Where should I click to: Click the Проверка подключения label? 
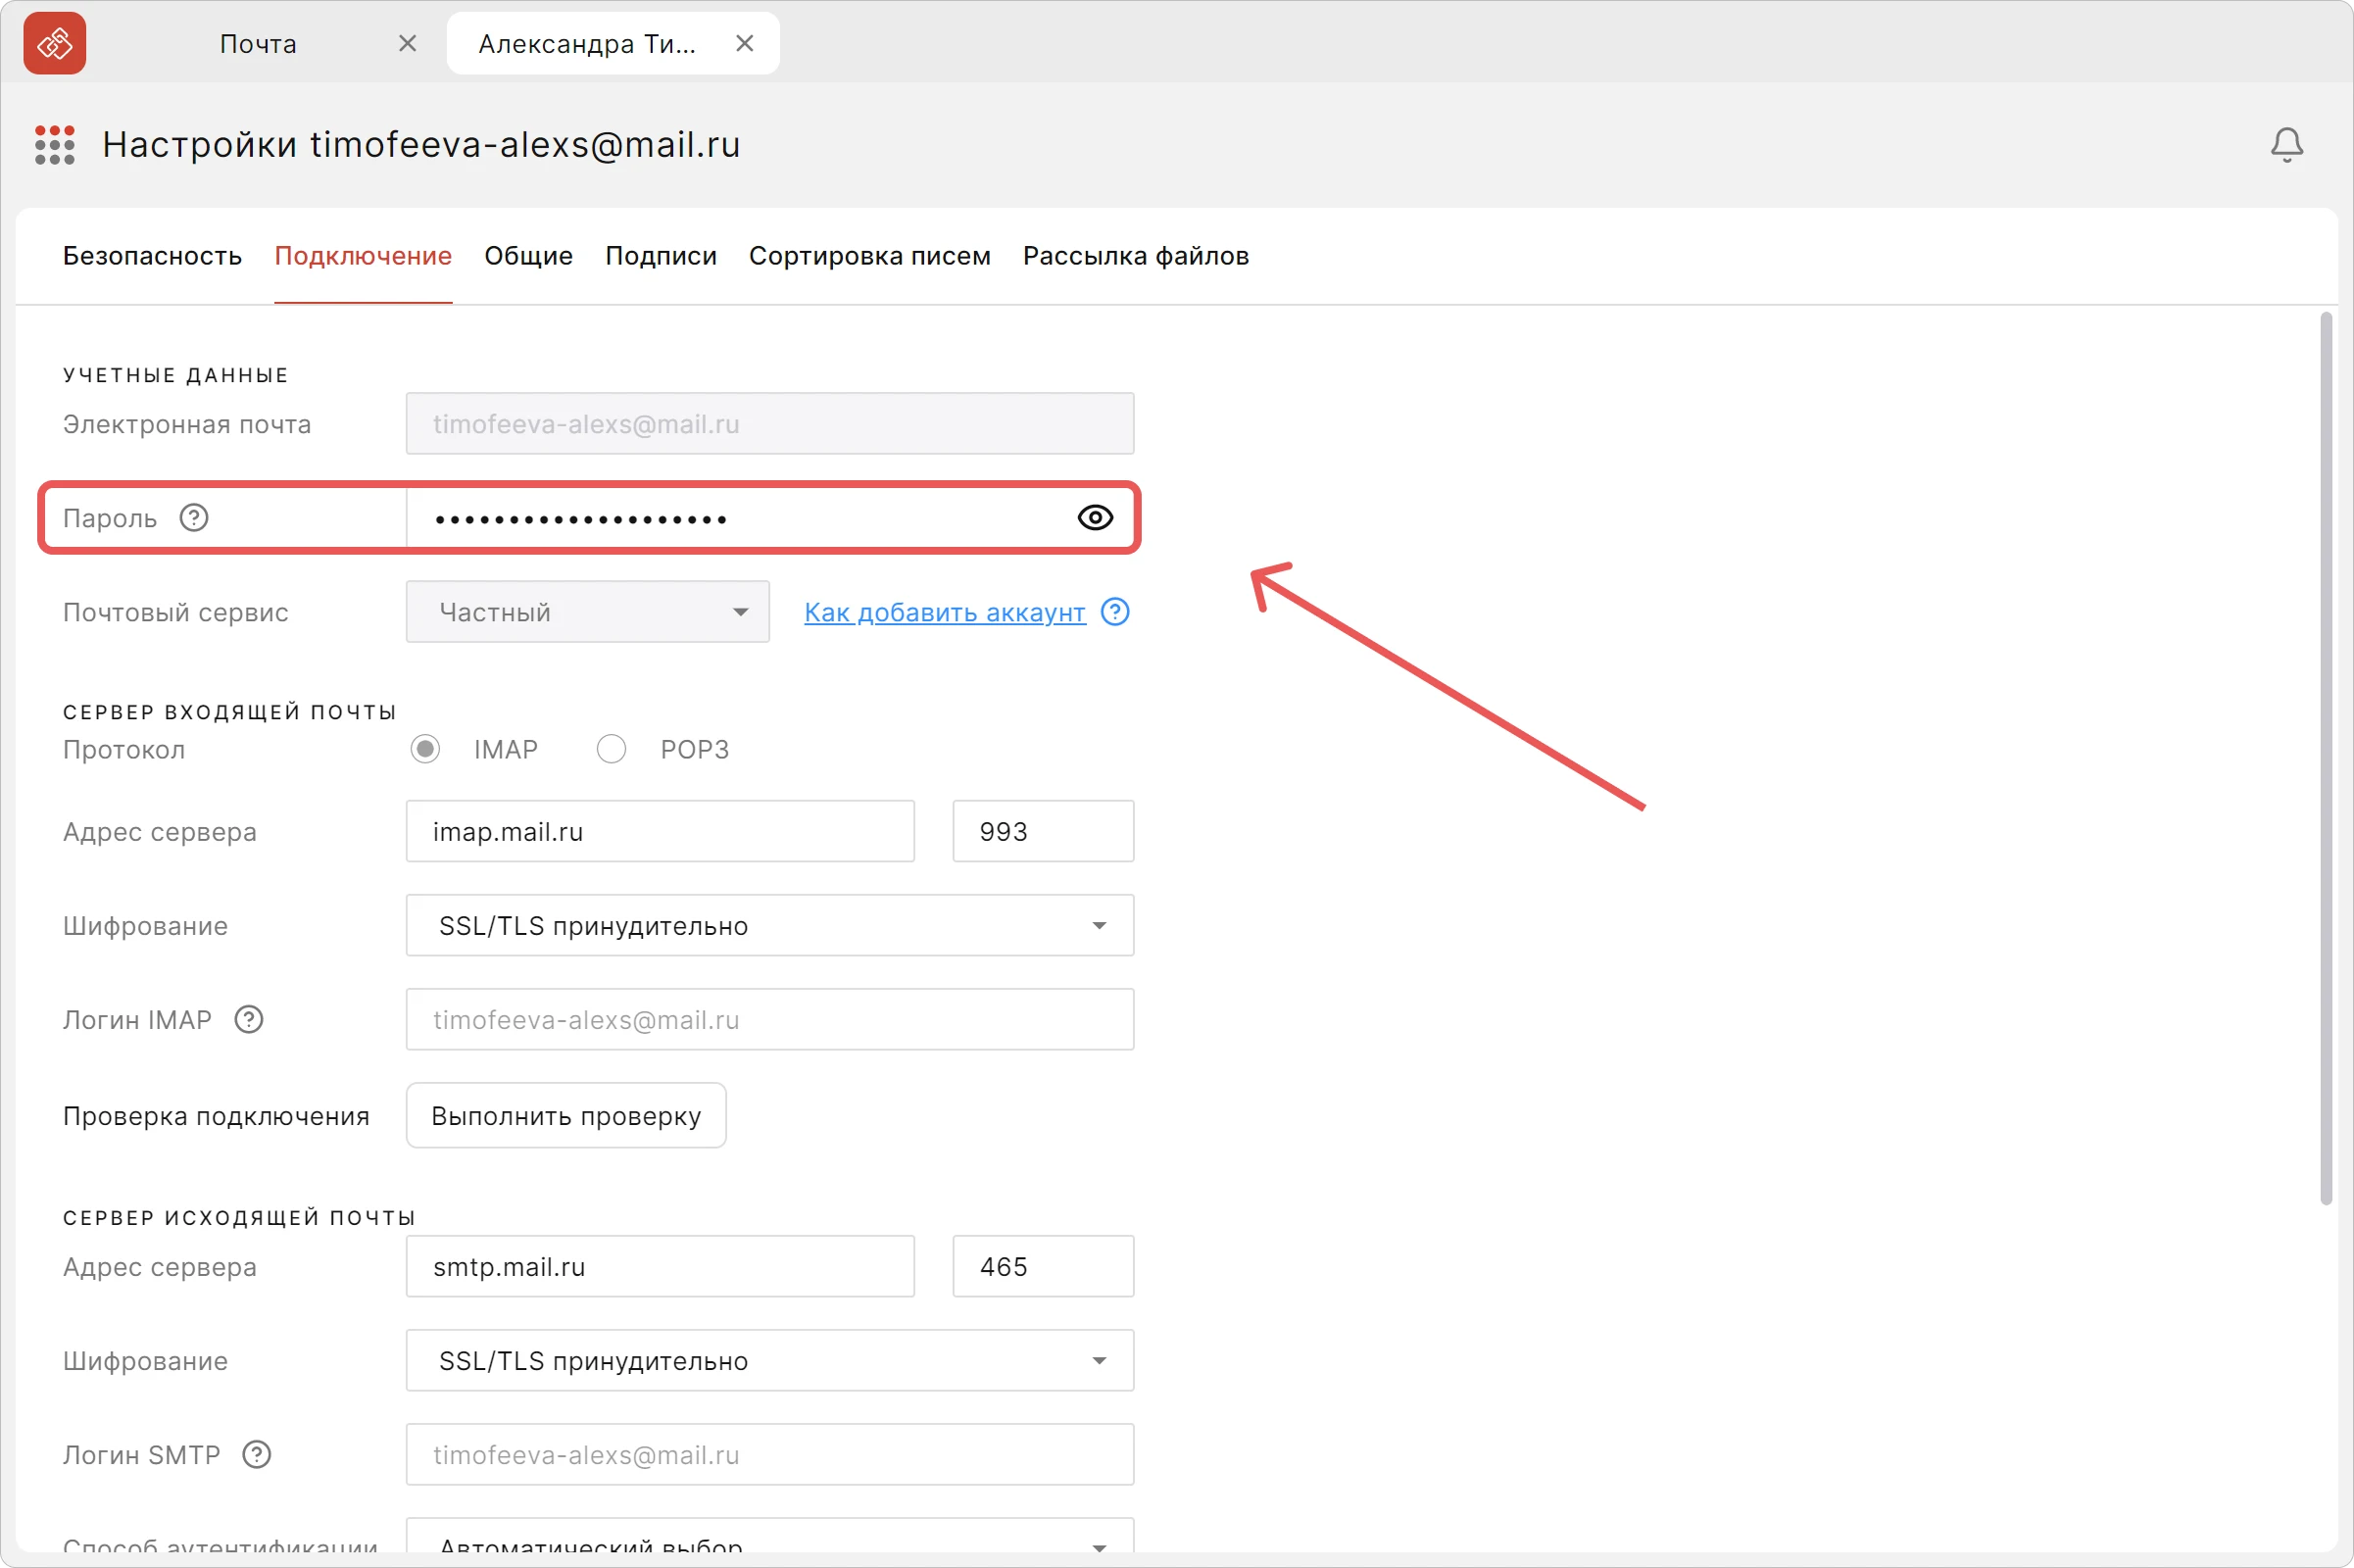(x=216, y=1116)
